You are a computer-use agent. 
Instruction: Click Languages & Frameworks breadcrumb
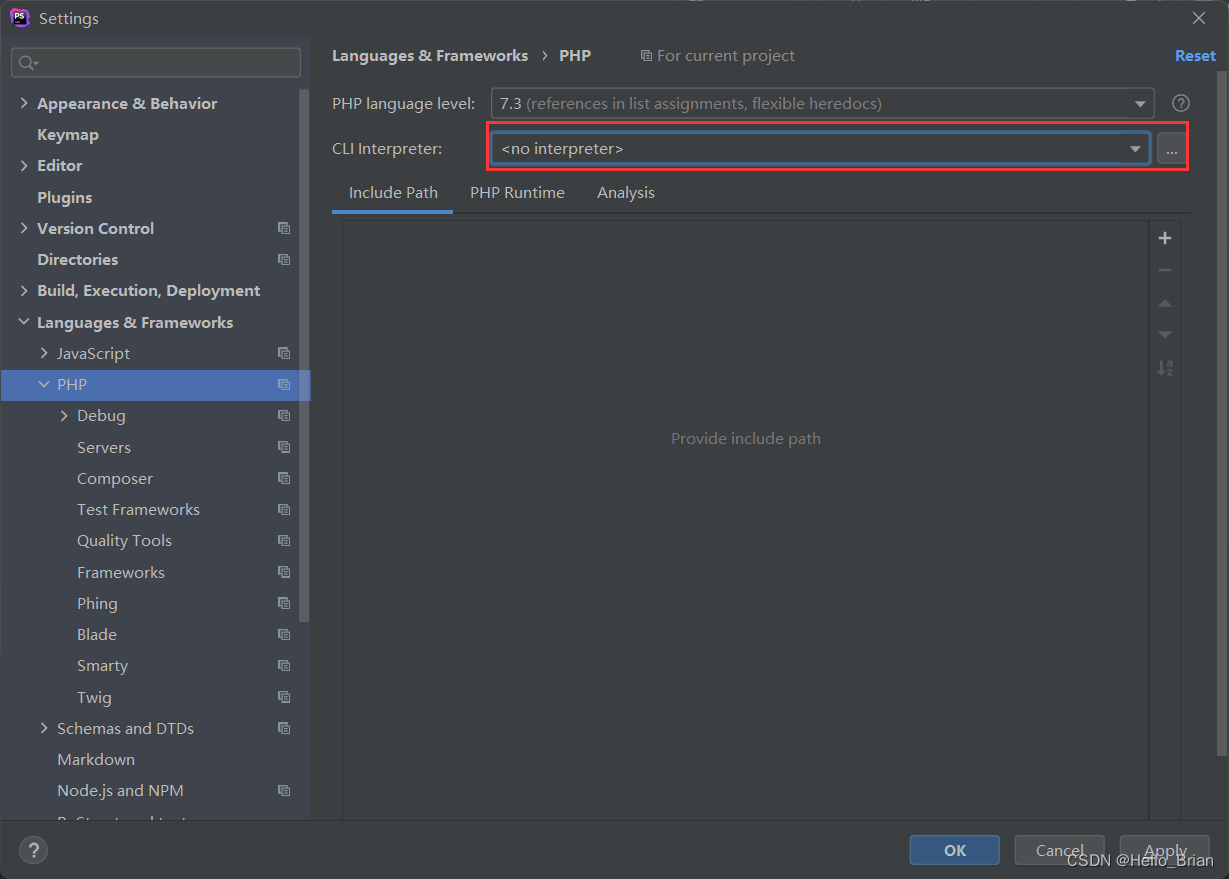(430, 56)
